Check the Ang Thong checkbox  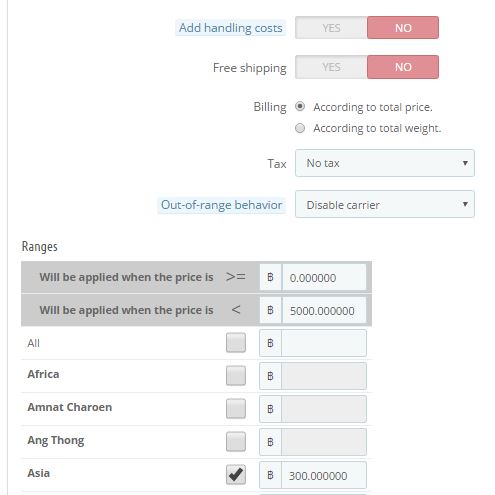(x=236, y=442)
